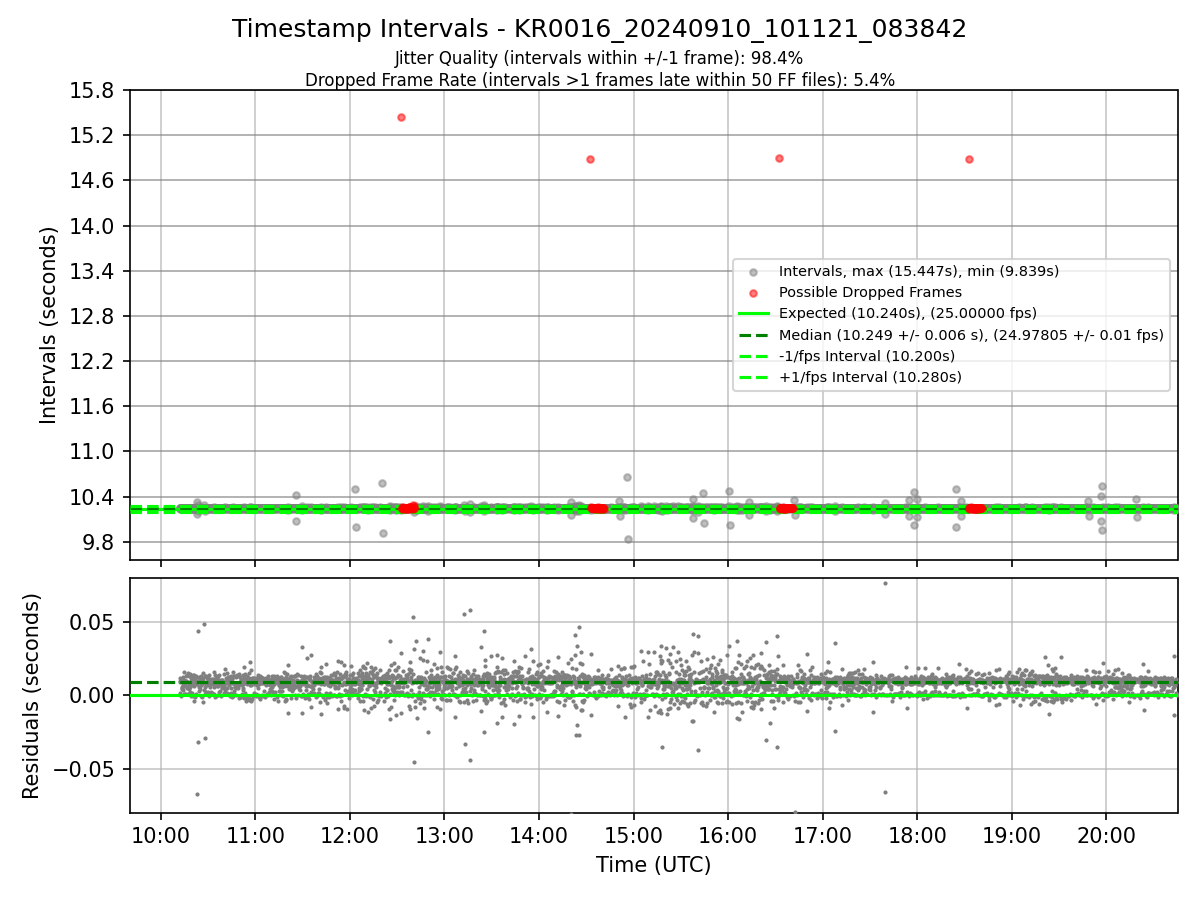Click the "Dropped Frame Rate" 5.4% subtitle line
Image resolution: width=1200 pixels, height=900 pixels.
click(599, 80)
